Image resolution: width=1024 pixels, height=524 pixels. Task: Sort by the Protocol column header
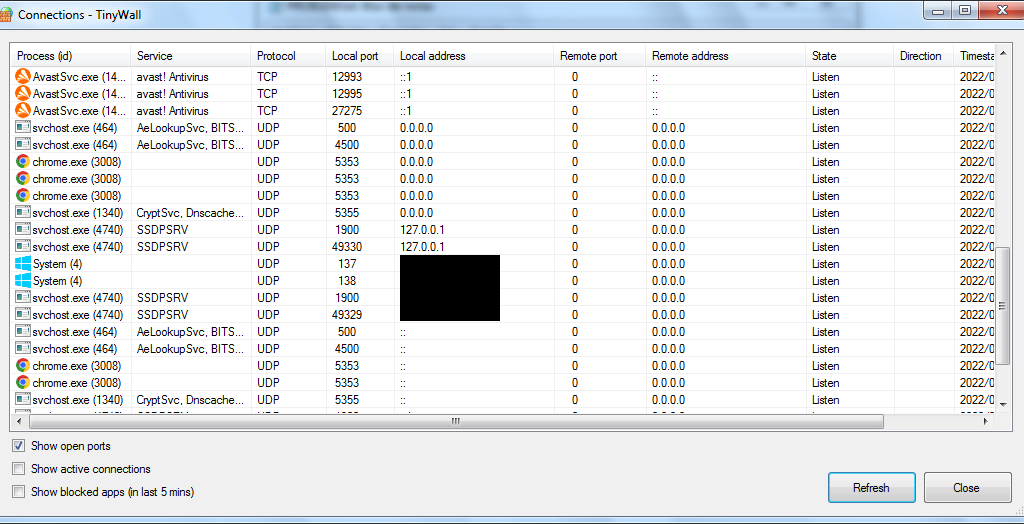point(288,56)
